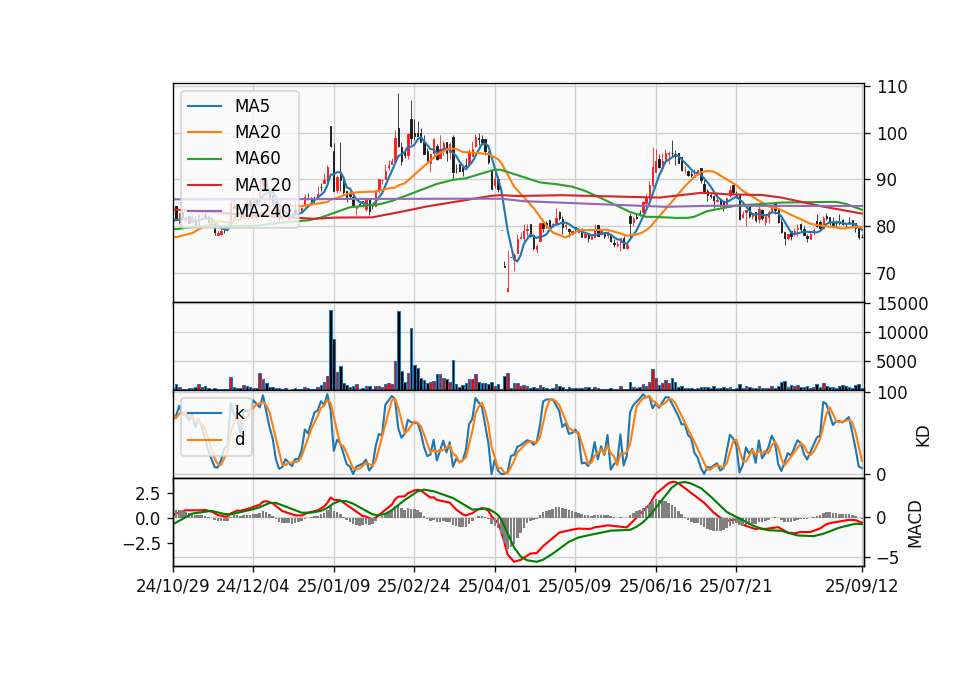This screenshot has width=960, height=690.
Task: Click the MA5 legend label
Action: pyautogui.click(x=252, y=106)
